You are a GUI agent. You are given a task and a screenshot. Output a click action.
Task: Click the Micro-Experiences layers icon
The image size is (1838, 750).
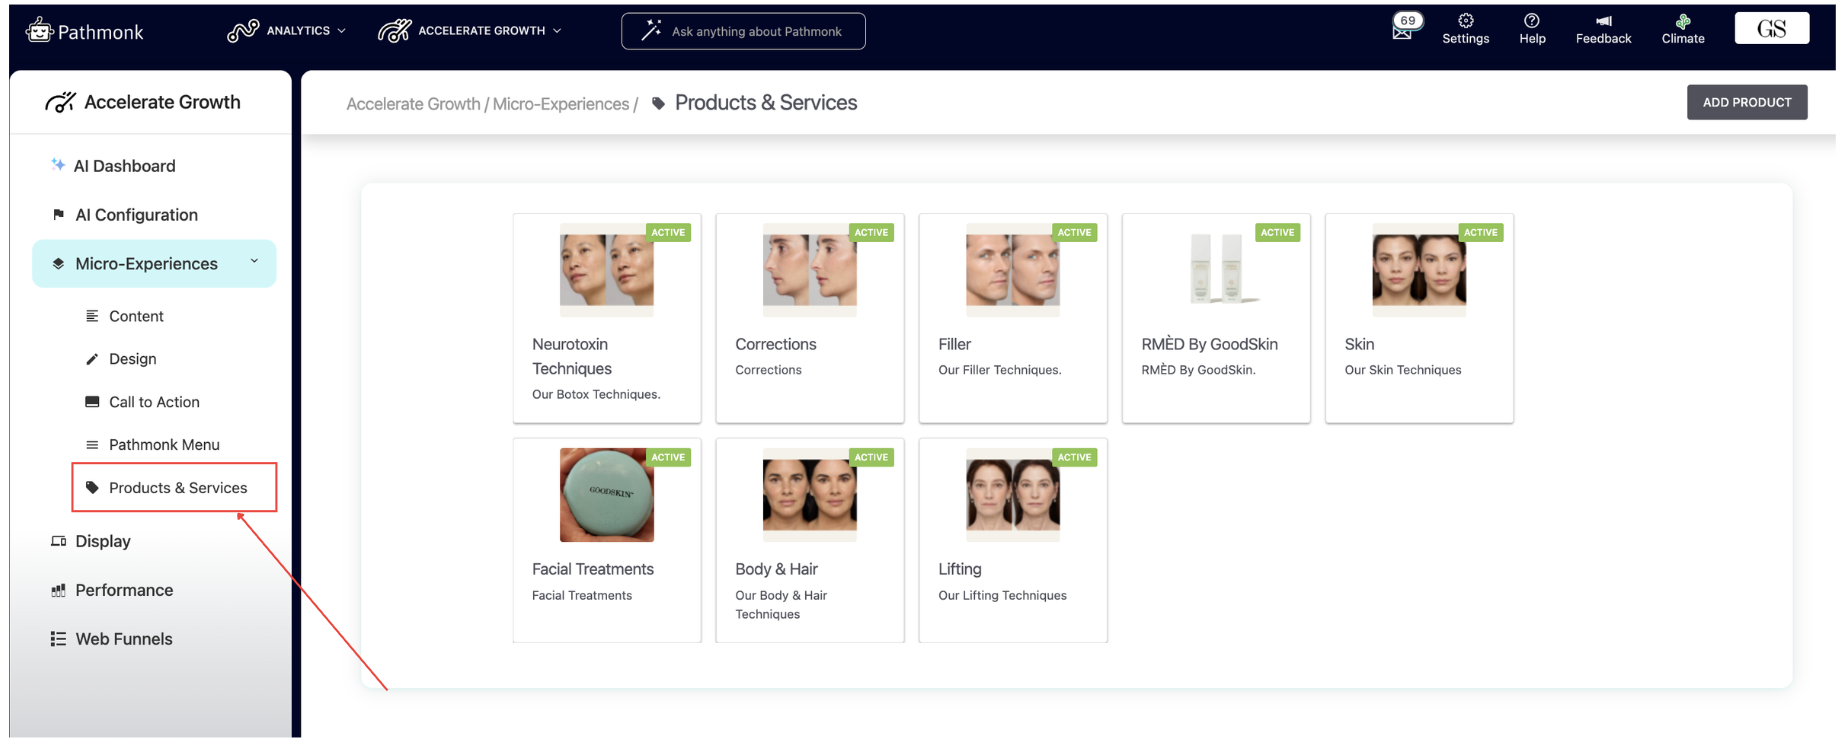(58, 264)
